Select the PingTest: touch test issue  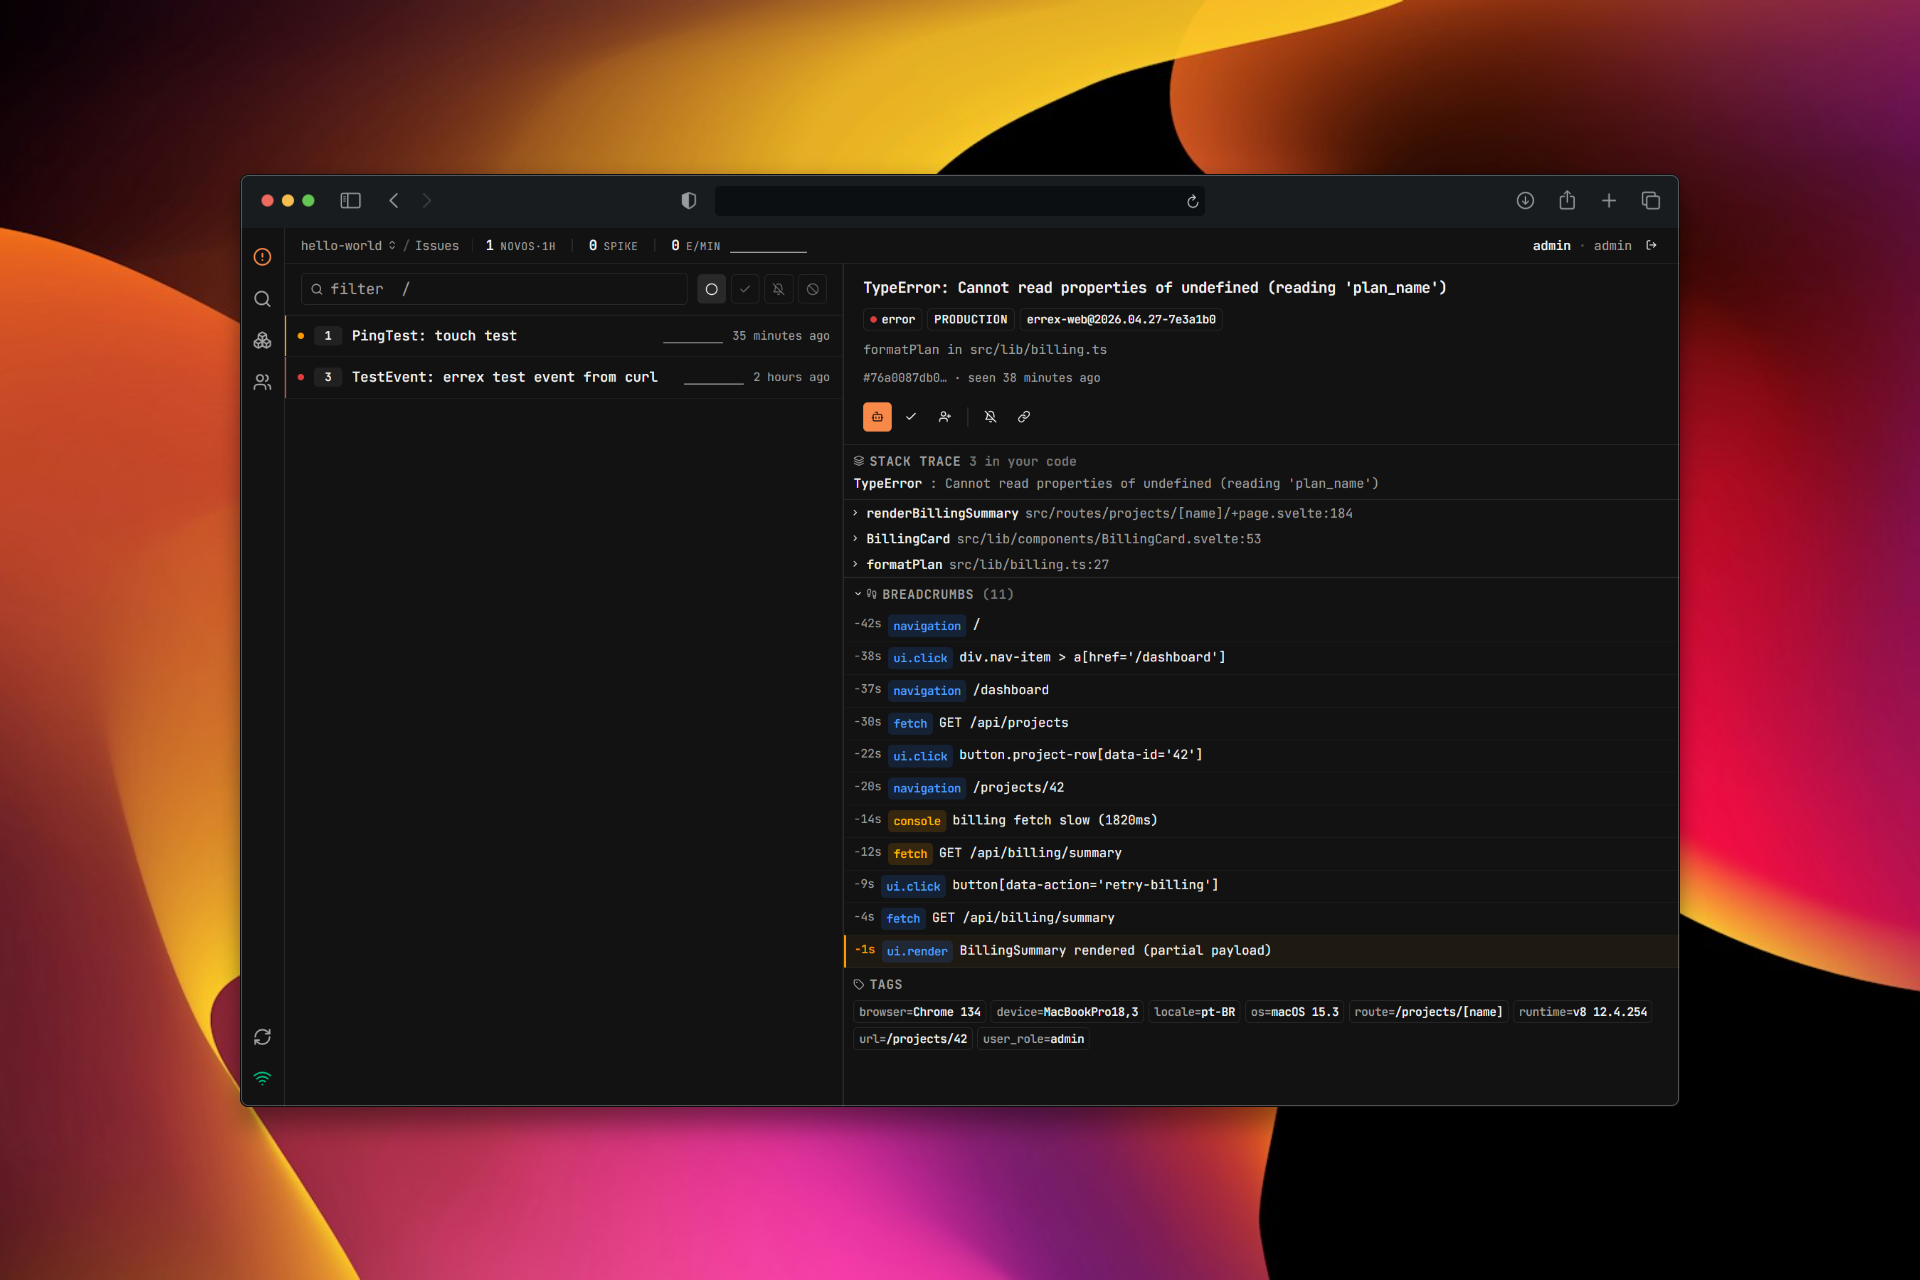pos(564,336)
